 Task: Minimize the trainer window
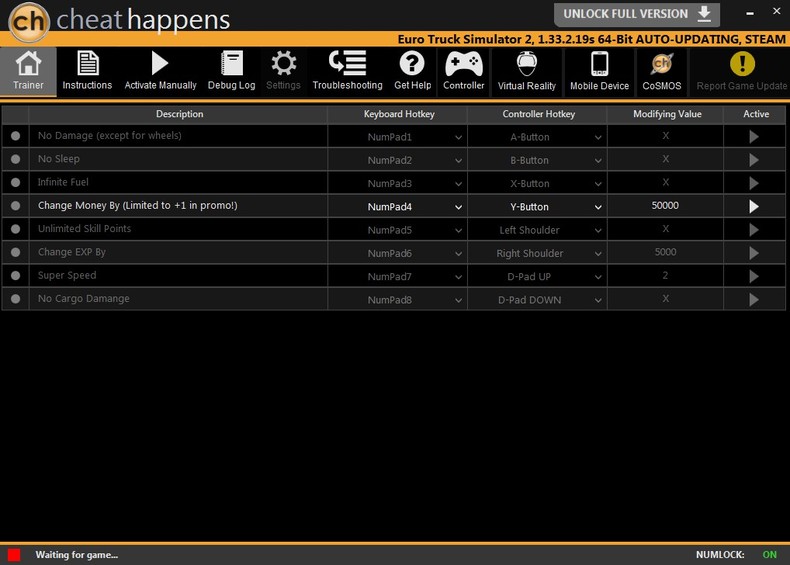[x=750, y=13]
